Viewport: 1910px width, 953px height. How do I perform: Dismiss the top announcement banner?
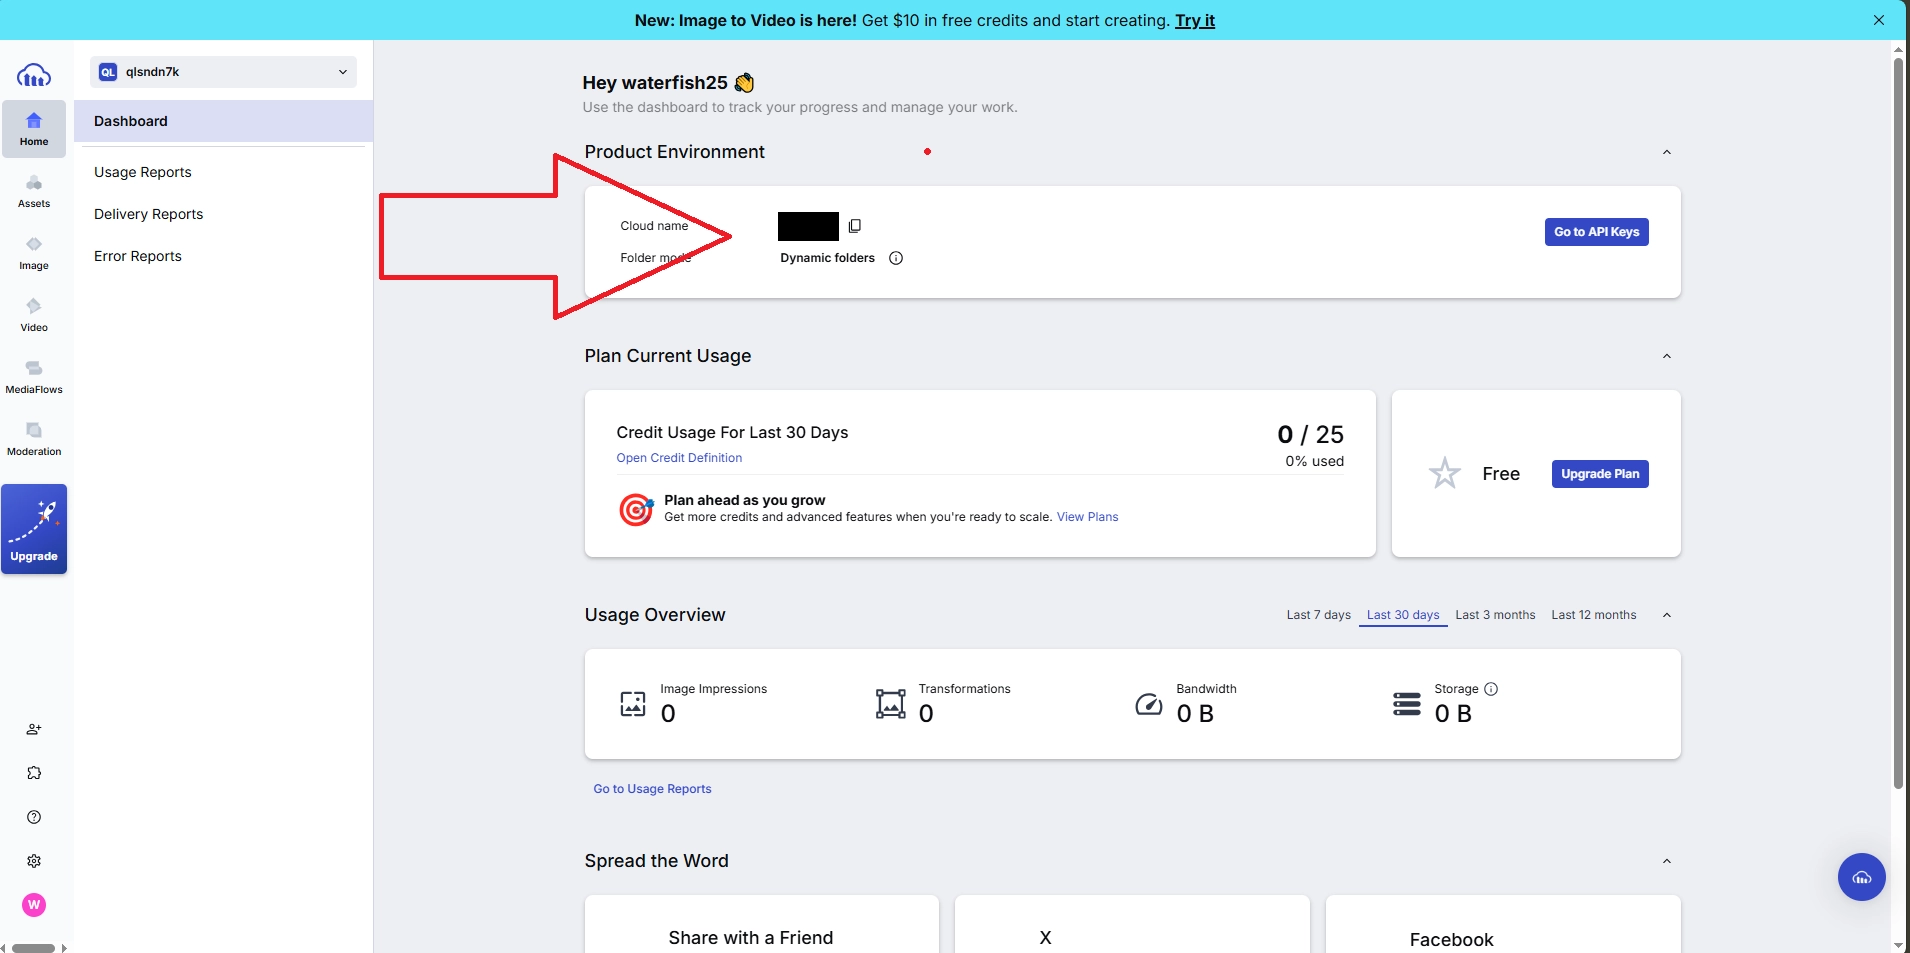coord(1879,20)
